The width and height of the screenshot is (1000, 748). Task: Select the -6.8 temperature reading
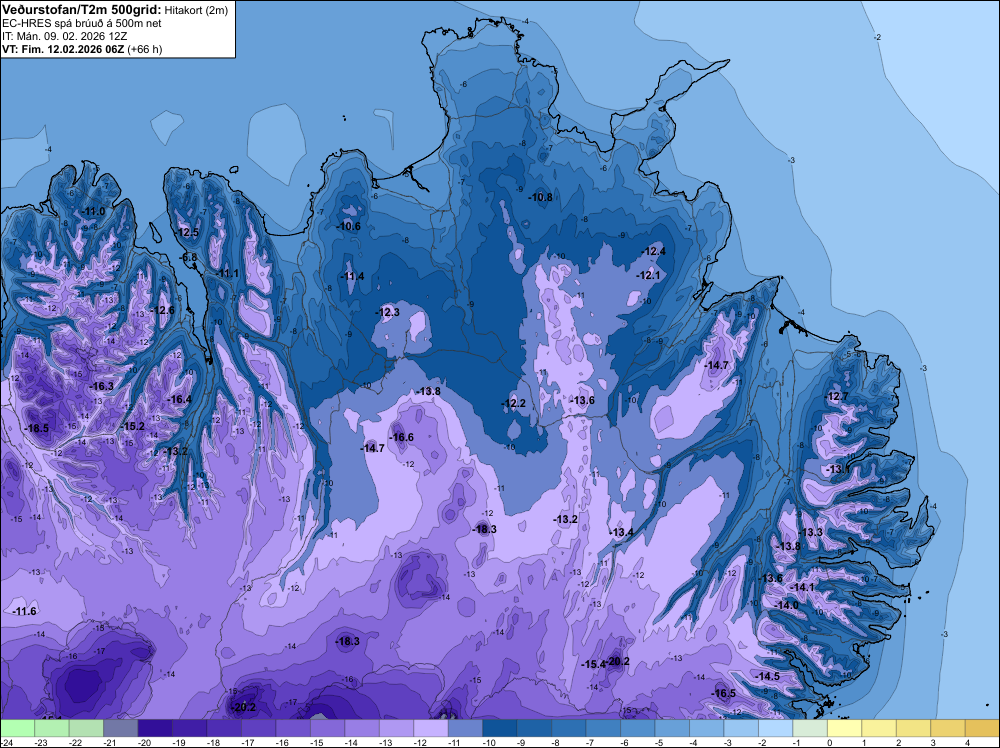[x=189, y=258]
